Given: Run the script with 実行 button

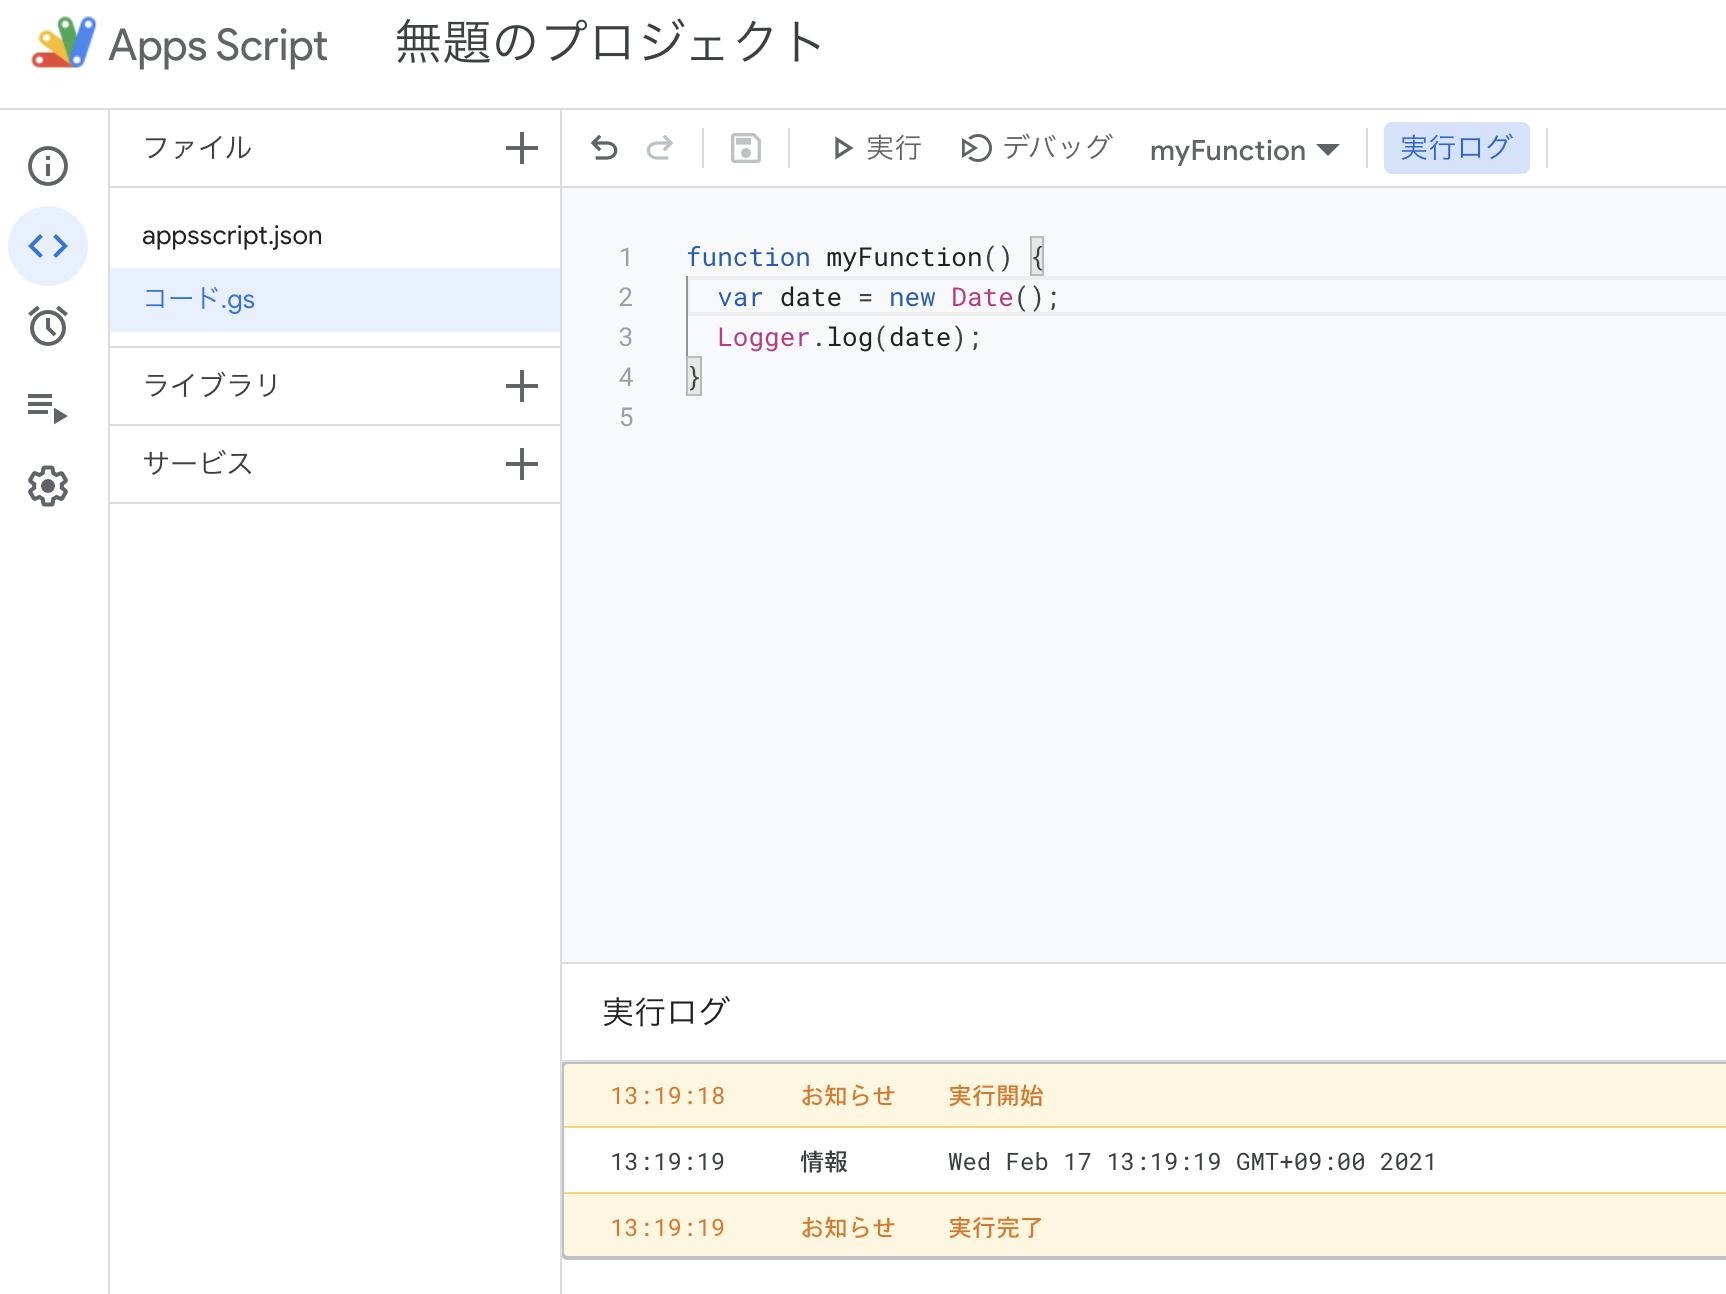Looking at the screenshot, I should (x=877, y=149).
